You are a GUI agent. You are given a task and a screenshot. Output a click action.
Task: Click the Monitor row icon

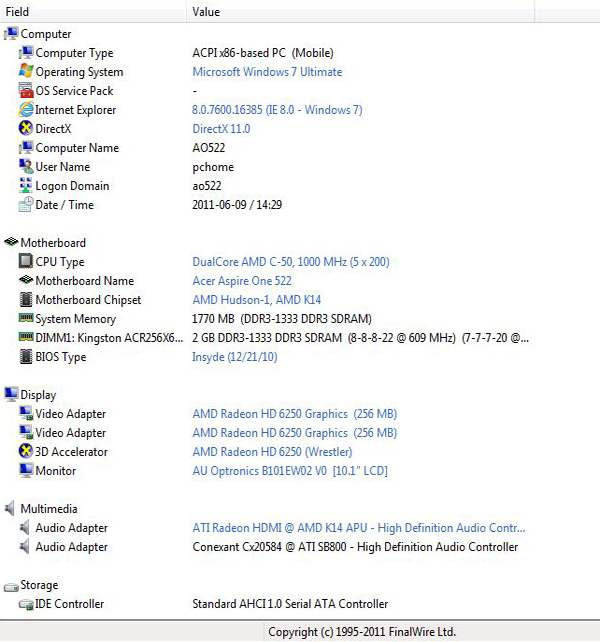tap(26, 470)
